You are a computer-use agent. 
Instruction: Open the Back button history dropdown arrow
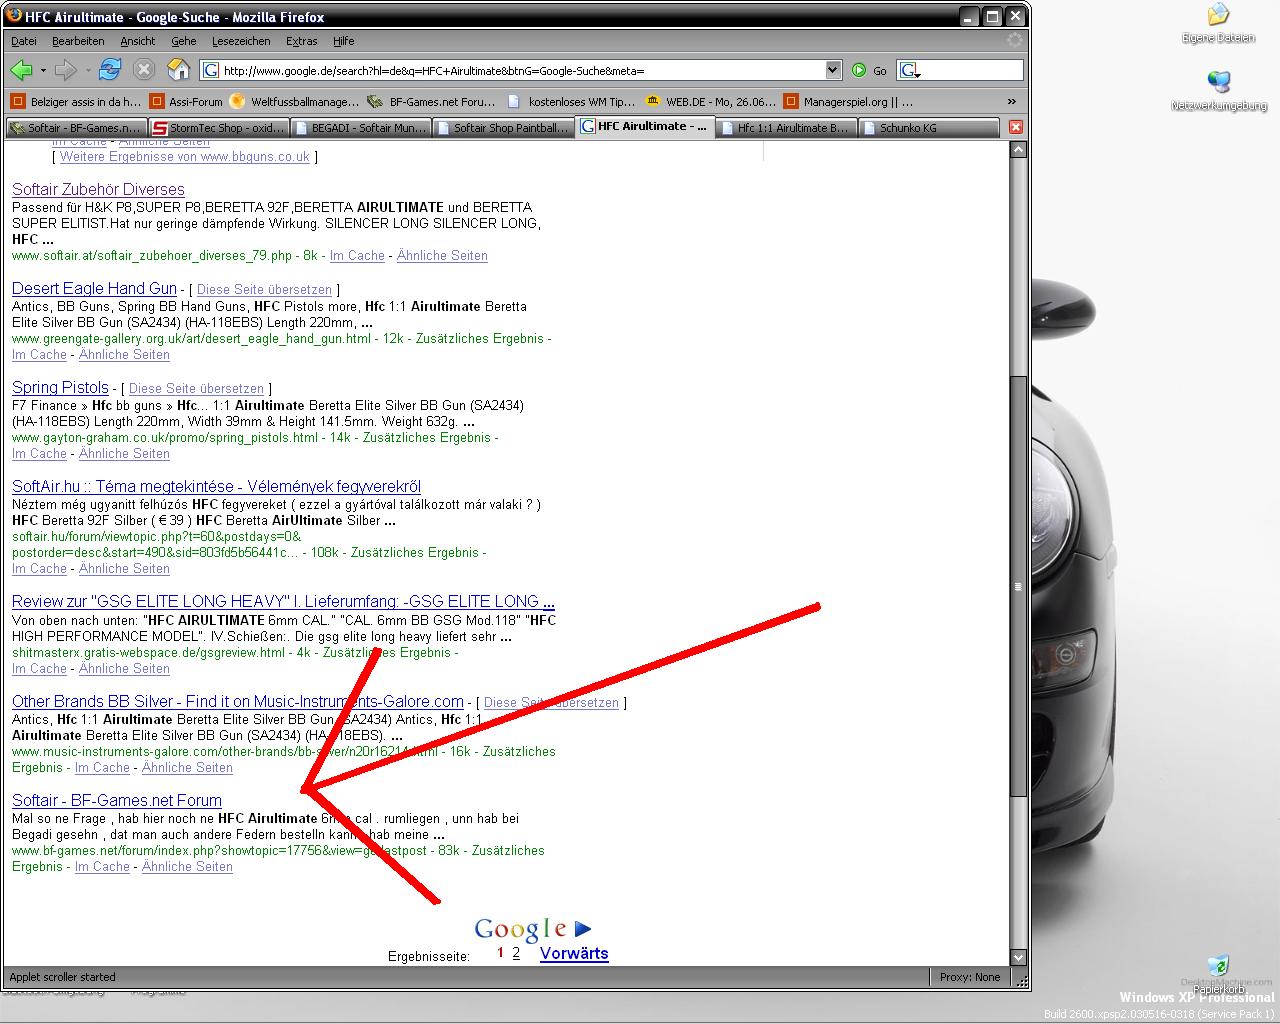(43, 70)
